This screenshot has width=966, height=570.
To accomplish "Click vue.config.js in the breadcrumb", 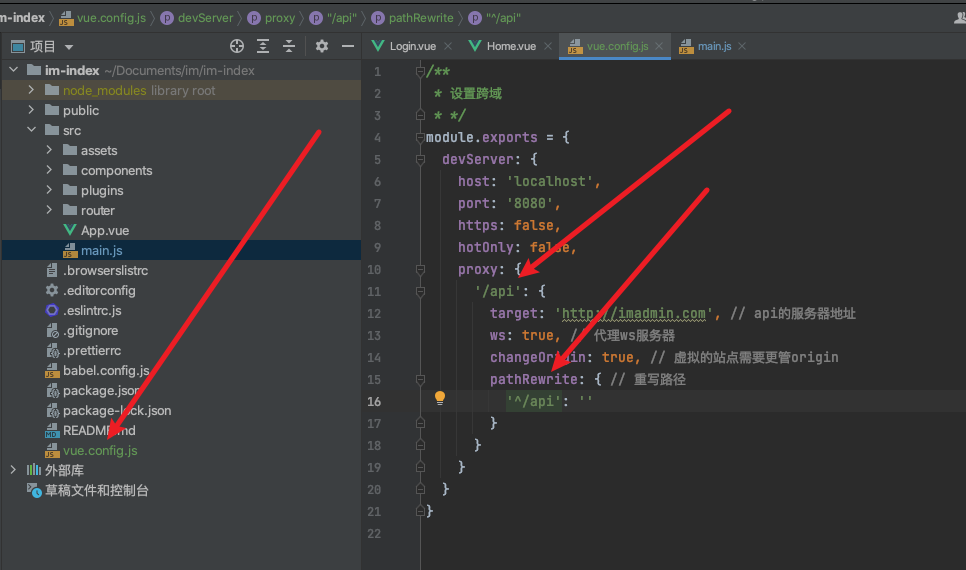I will click(x=111, y=18).
